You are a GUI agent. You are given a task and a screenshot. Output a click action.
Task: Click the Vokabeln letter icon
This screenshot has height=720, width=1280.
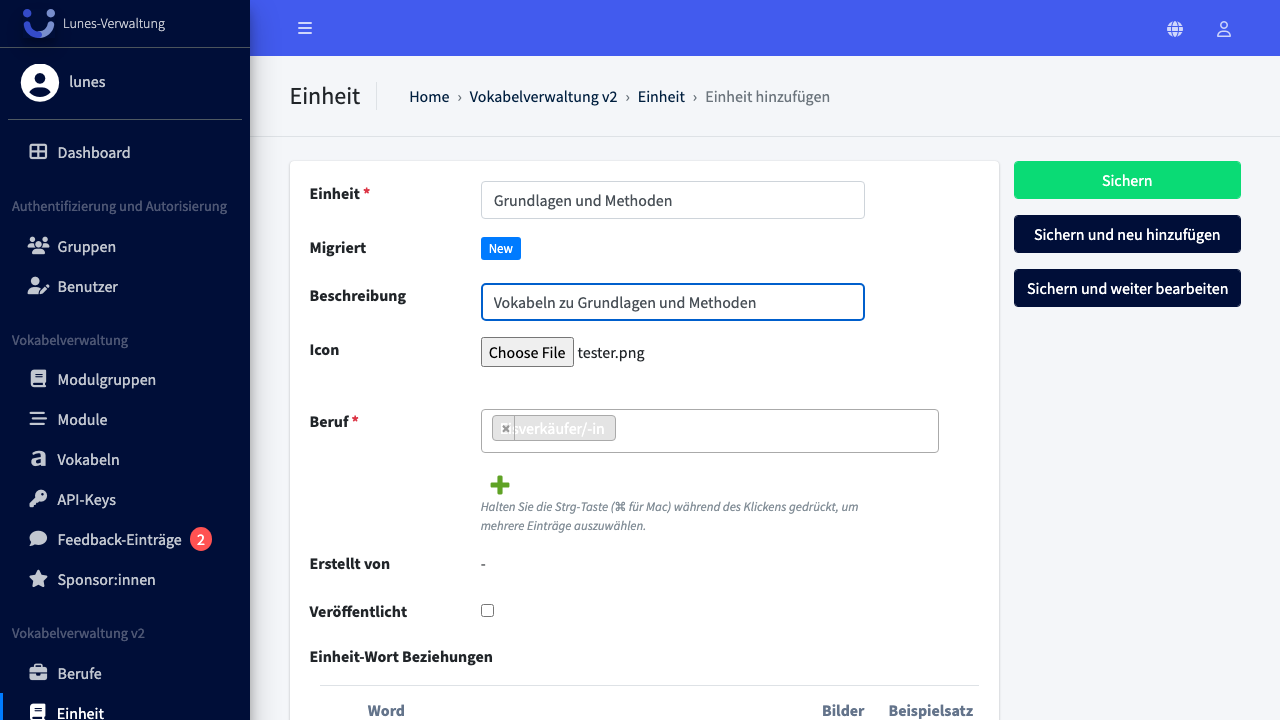38,459
